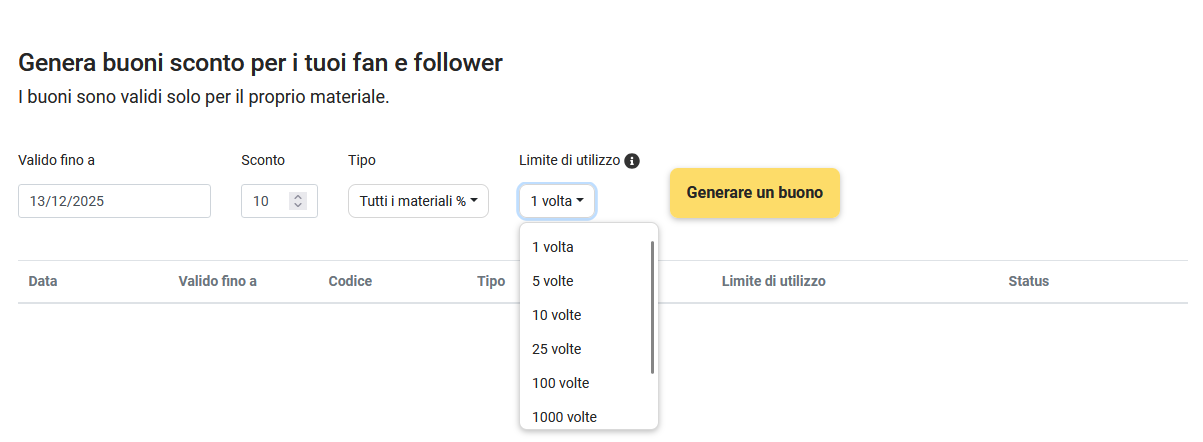Click the Valido fino a date field
Viewport: 1203px width, 442px height.
(114, 201)
